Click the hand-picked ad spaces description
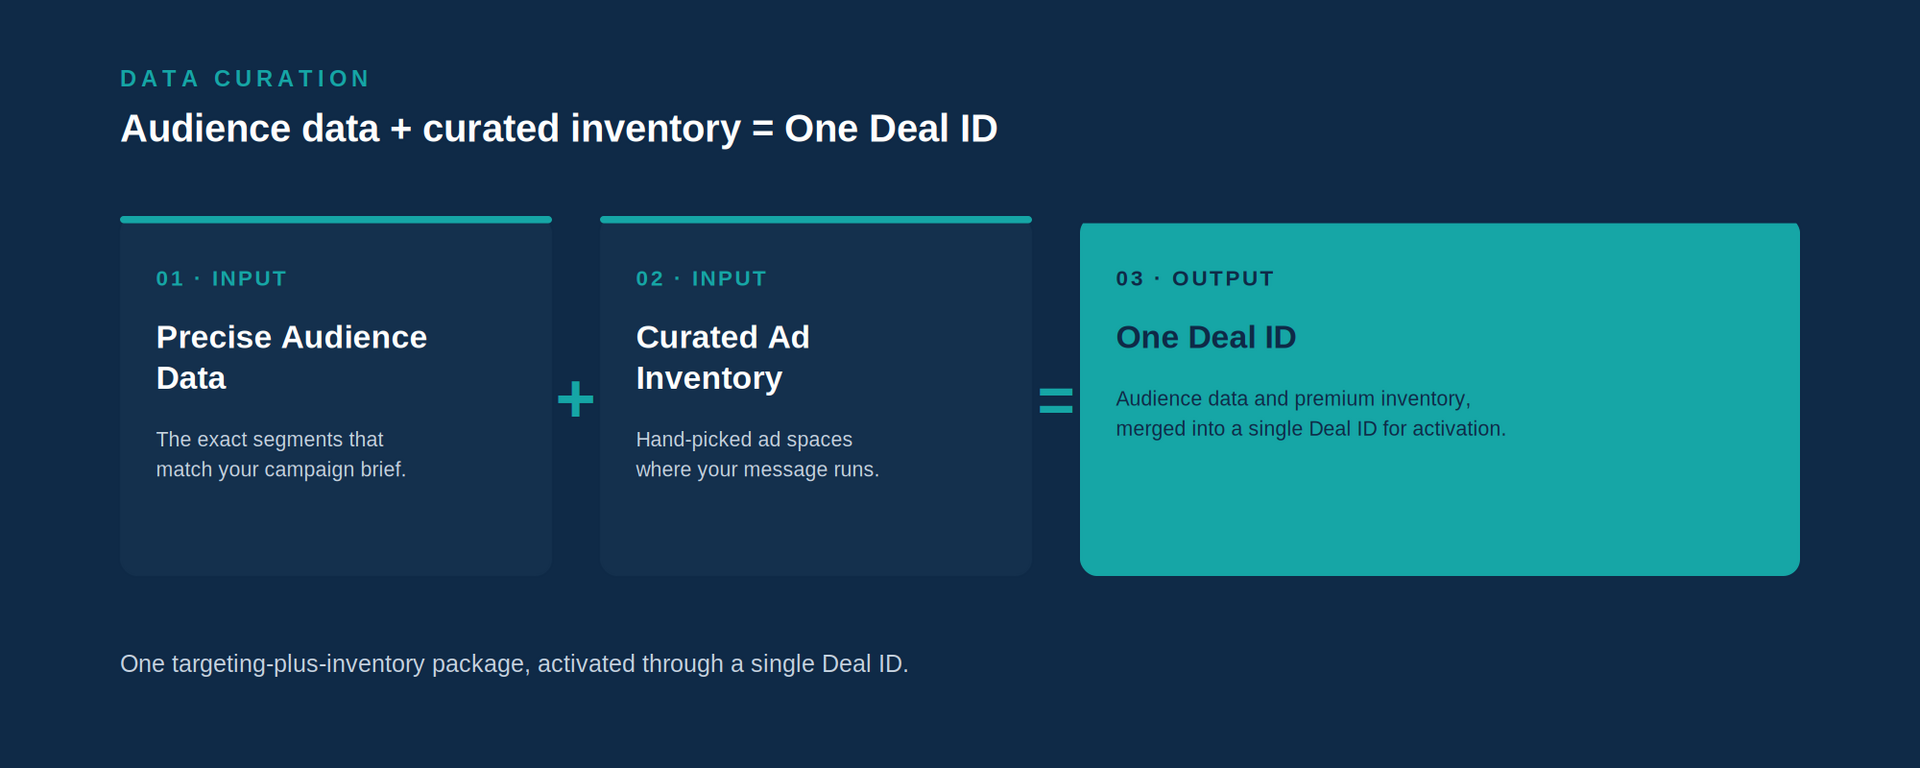Screen dimensions: 1920x768 [757, 454]
